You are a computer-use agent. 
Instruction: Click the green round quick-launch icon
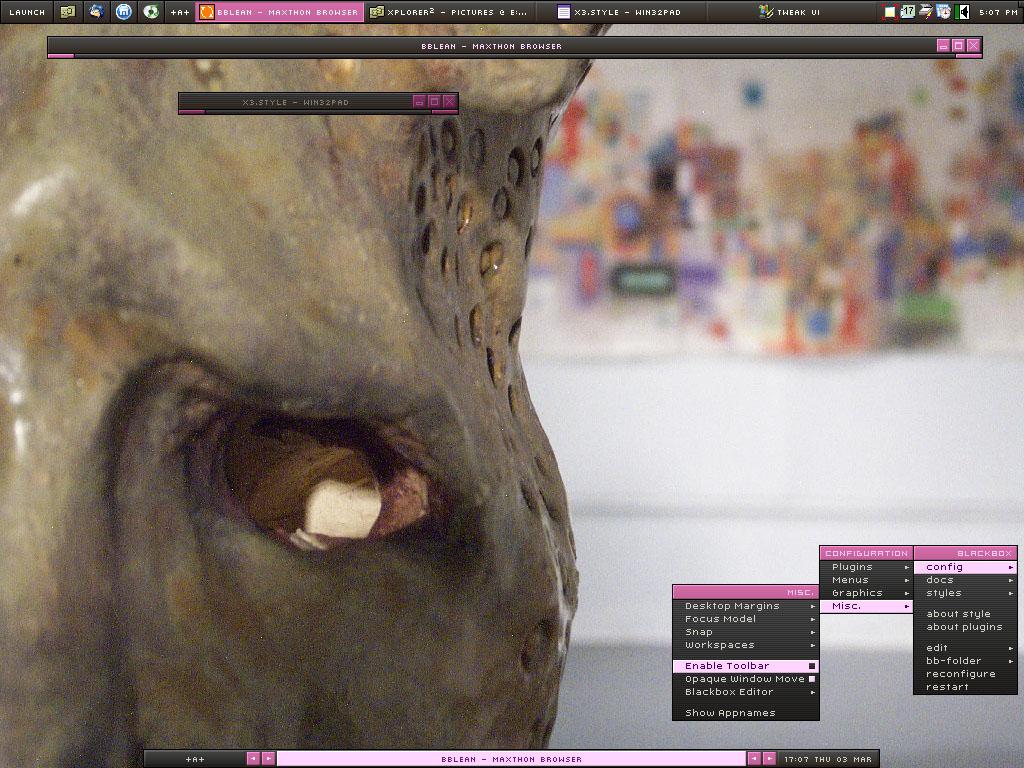pos(151,12)
